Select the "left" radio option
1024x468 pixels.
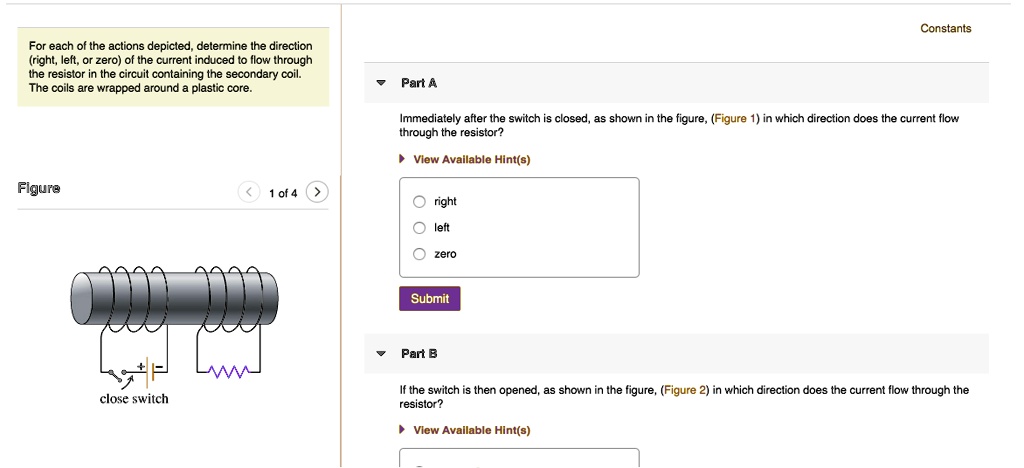tap(420, 227)
